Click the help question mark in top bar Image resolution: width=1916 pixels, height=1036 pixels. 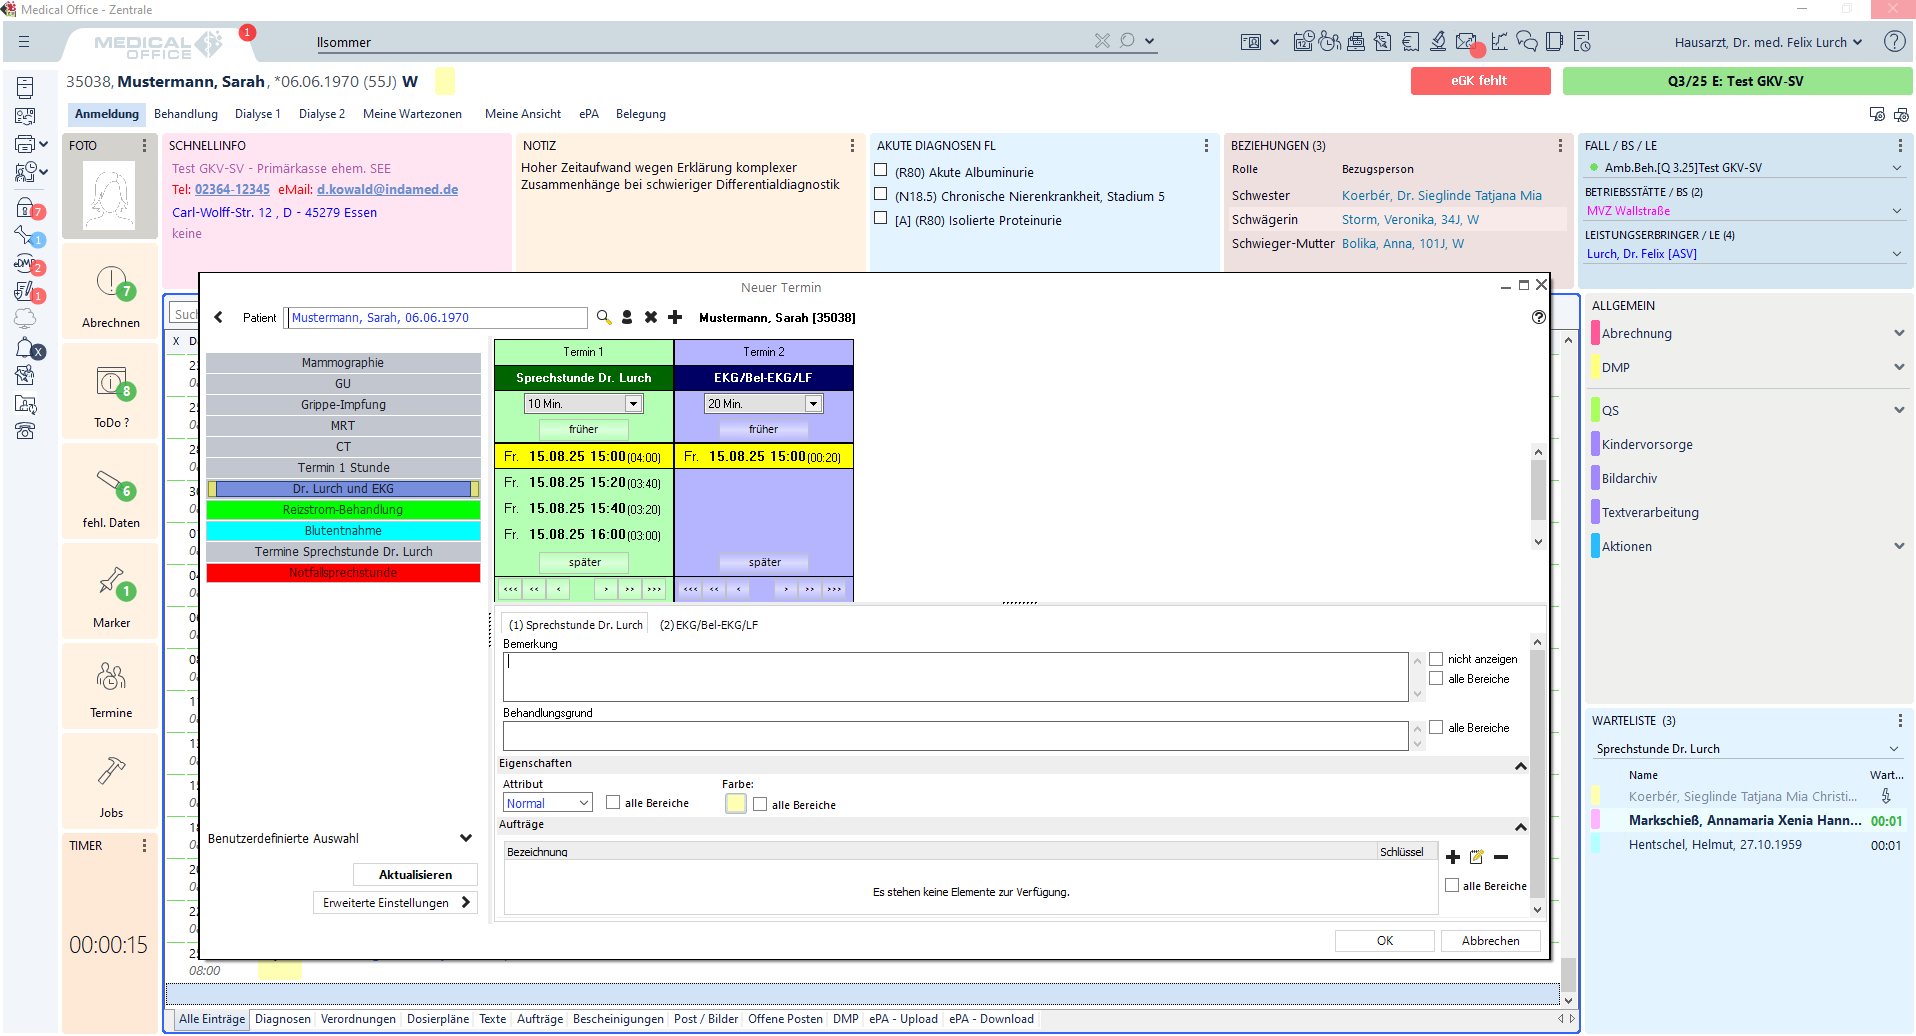click(1894, 42)
